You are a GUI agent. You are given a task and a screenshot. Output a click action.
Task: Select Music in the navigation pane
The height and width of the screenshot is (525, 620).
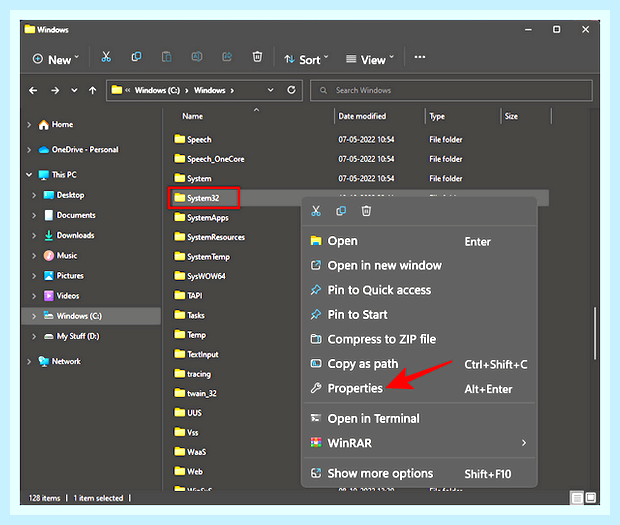(66, 255)
